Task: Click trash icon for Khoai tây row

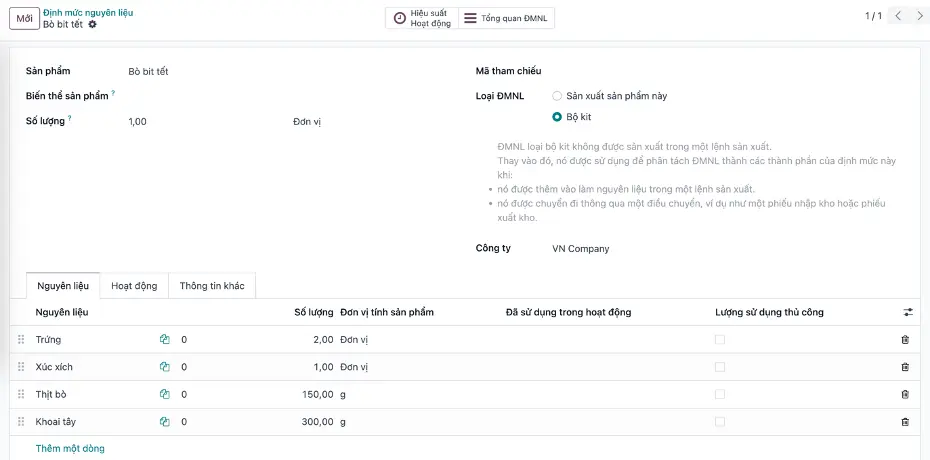Action: point(905,422)
